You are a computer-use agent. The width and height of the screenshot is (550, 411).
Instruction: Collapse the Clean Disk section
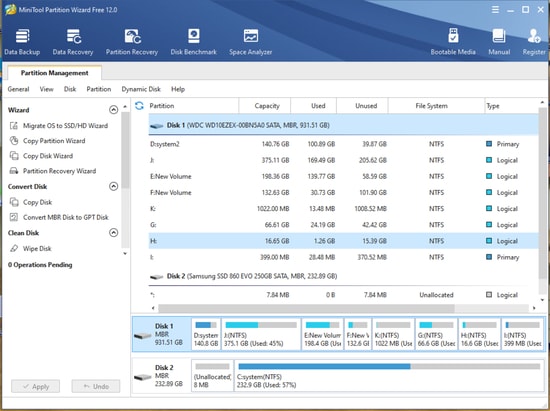point(113,233)
